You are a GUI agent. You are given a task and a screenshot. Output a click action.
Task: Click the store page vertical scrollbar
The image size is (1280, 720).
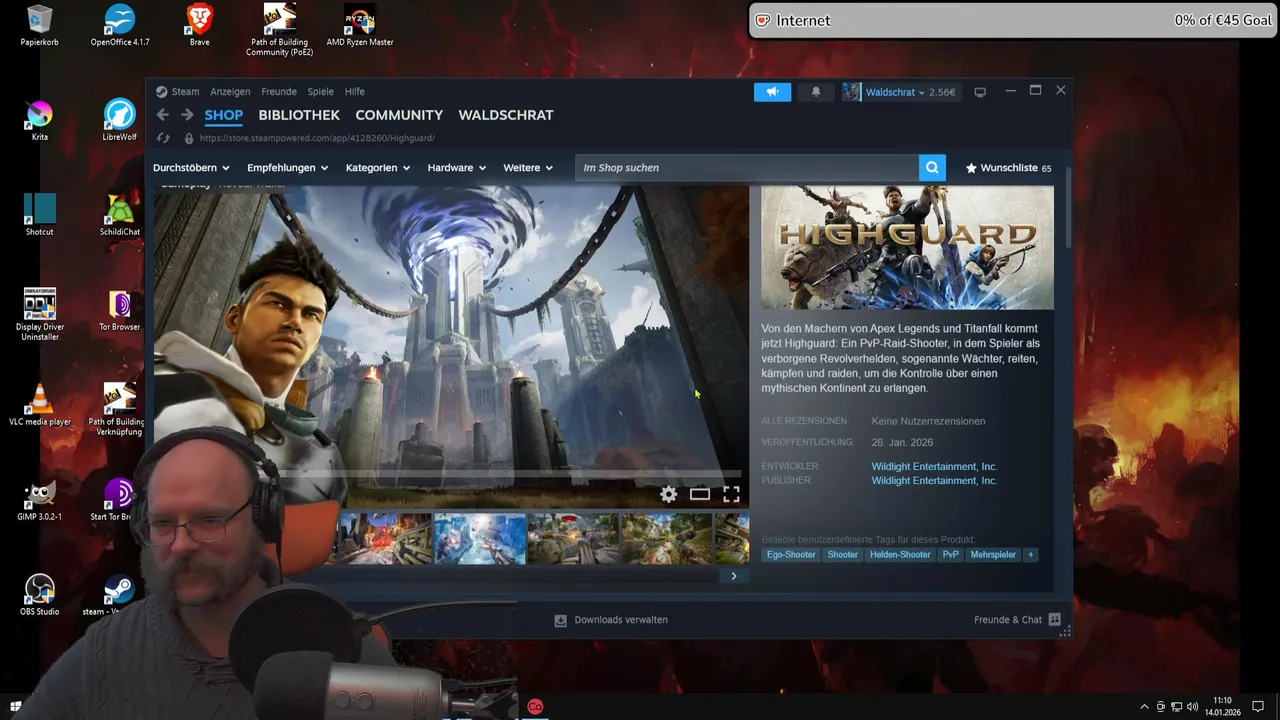click(1068, 210)
